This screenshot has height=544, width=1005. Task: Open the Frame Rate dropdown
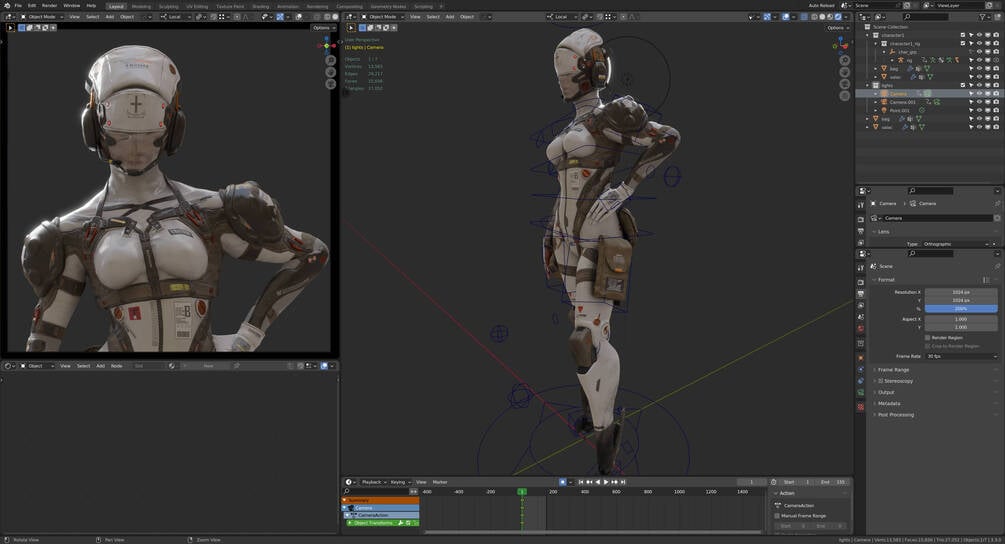click(x=960, y=356)
